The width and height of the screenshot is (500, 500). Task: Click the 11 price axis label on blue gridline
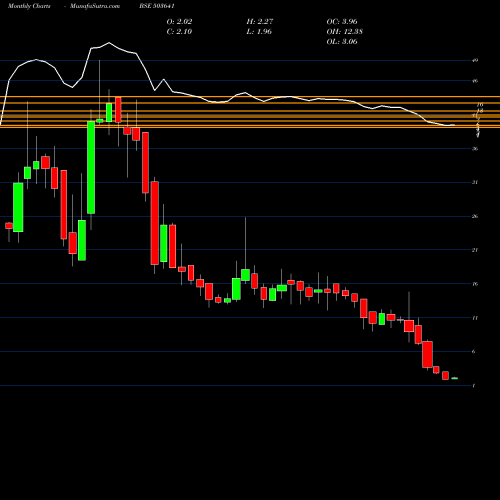click(x=475, y=318)
